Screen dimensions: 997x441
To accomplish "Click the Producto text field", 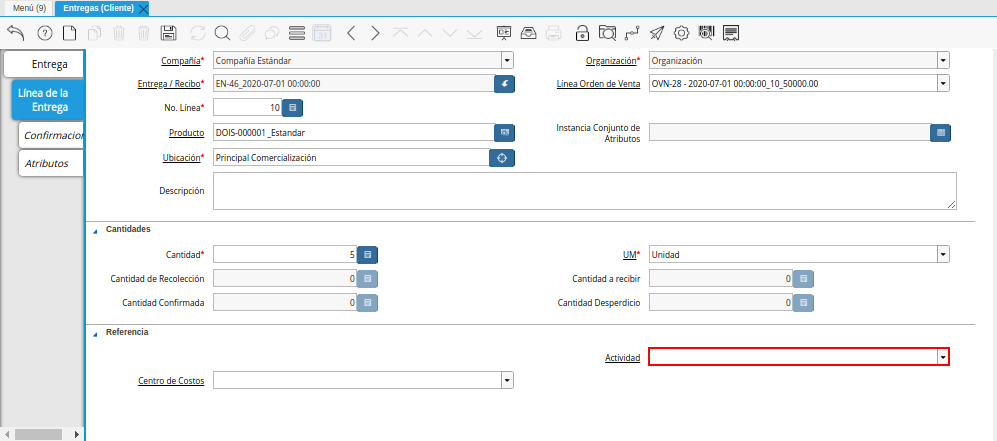I will click(x=354, y=132).
